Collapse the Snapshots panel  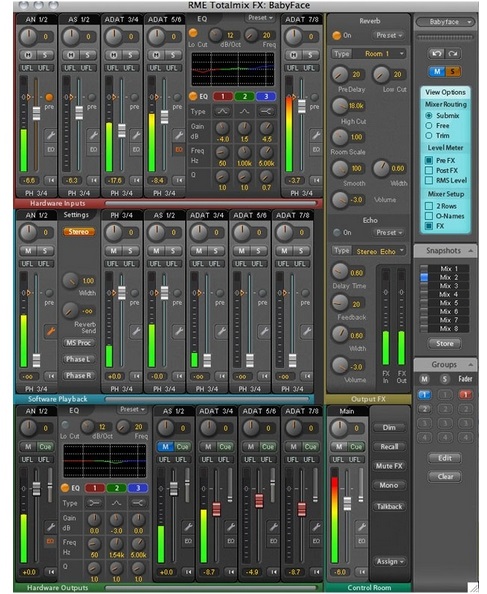coord(470,250)
